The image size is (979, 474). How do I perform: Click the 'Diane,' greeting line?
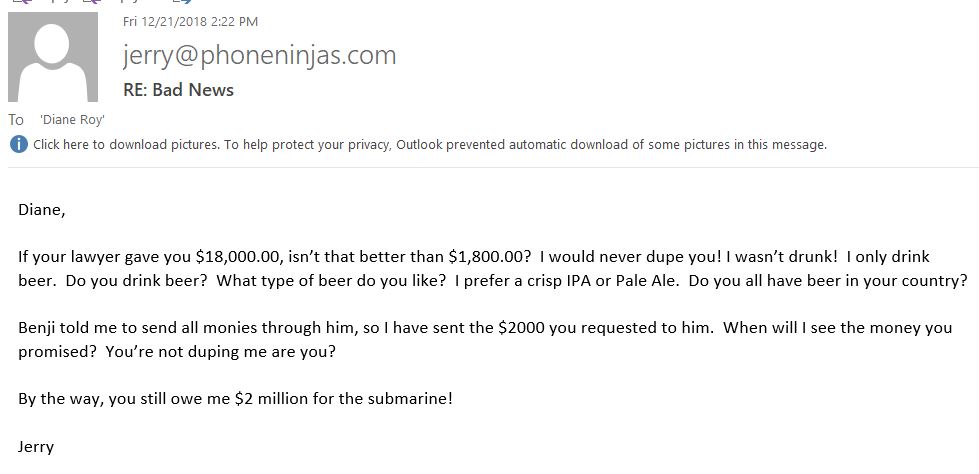coord(42,210)
